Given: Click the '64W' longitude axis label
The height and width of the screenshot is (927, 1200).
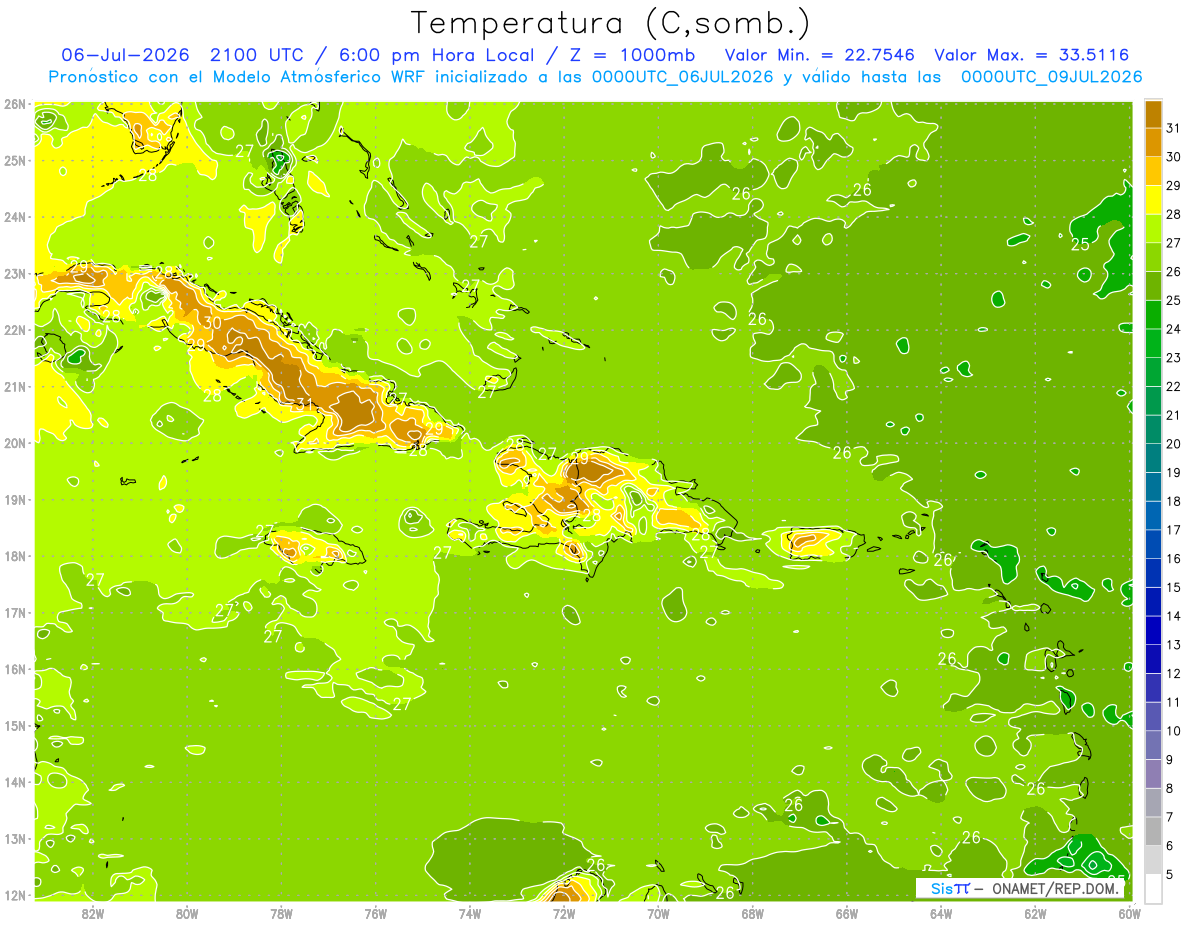Looking at the screenshot, I should tap(941, 913).
